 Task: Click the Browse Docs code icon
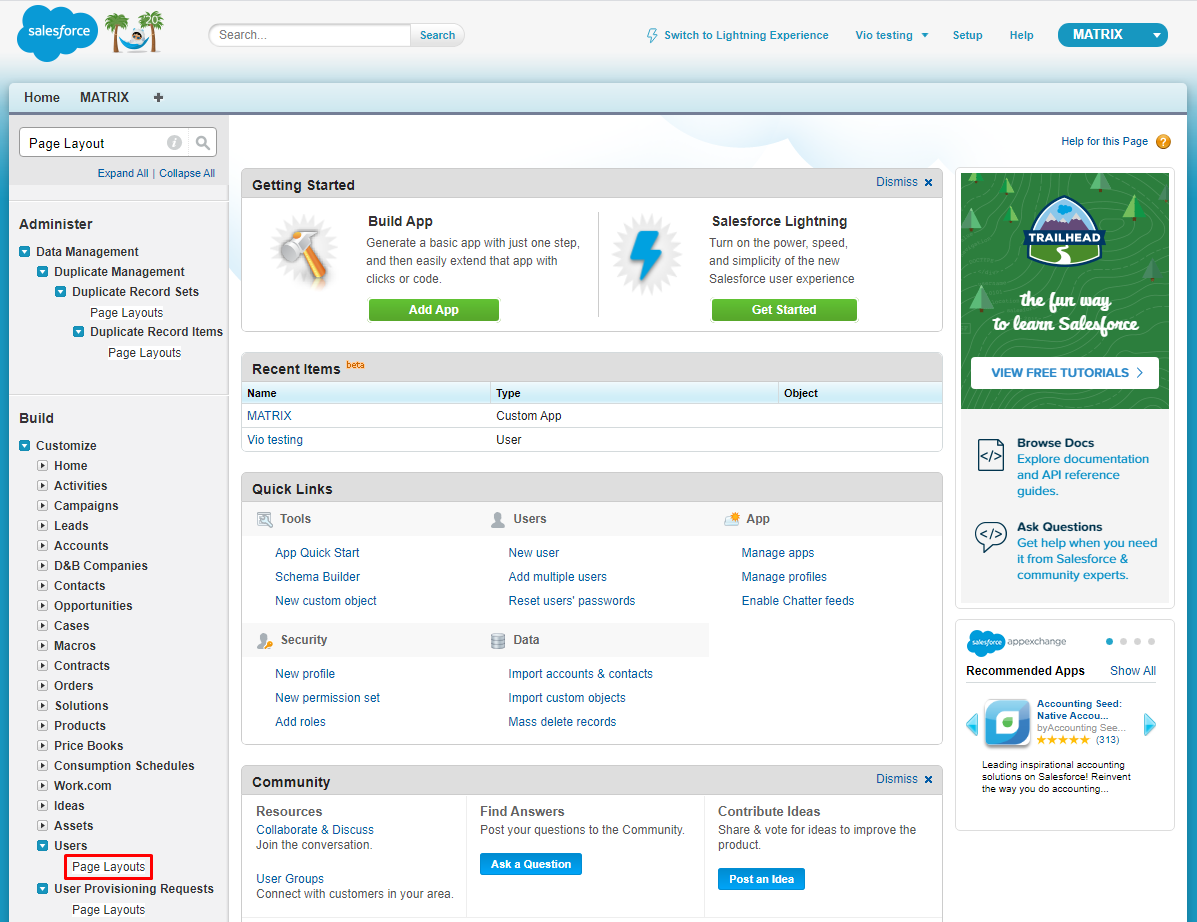pyautogui.click(x=991, y=455)
